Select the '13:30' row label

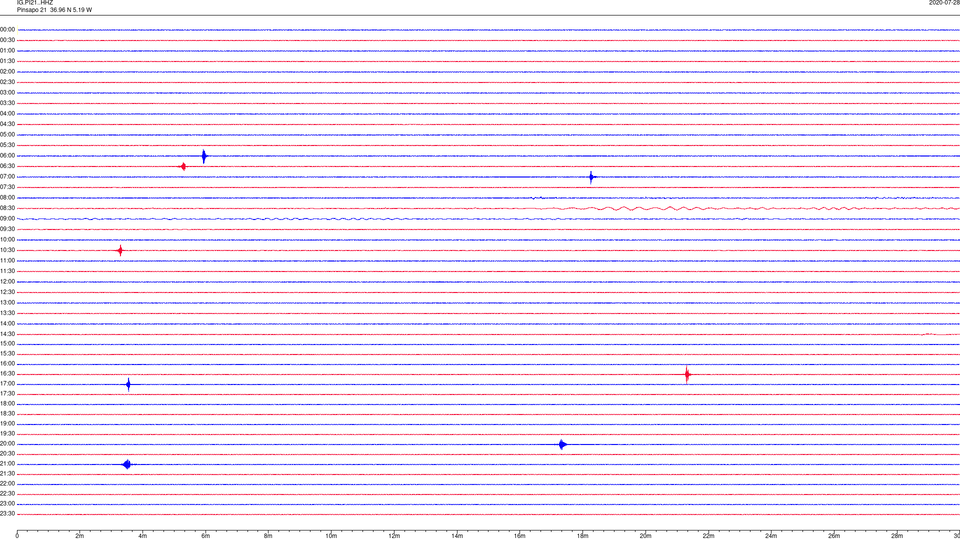coord(7,313)
